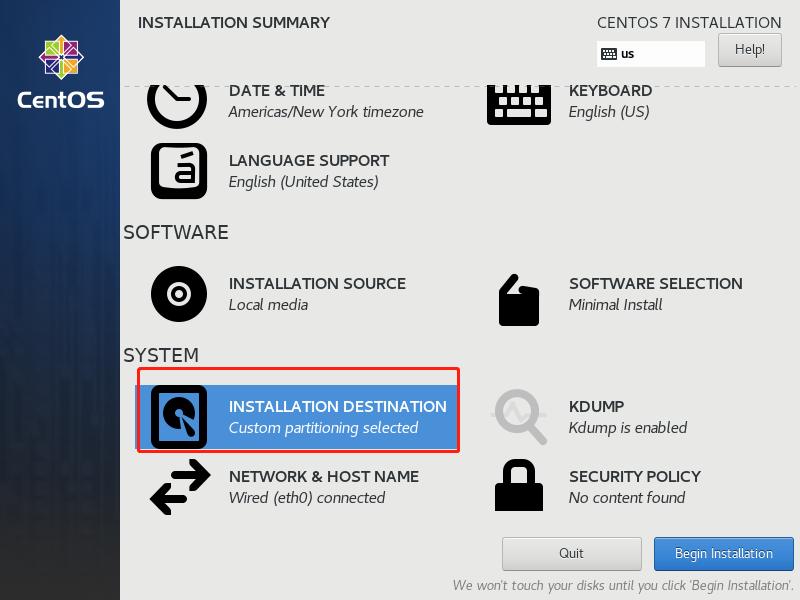800x600 pixels.
Task: Open Network & Host Name settings
Action: 178,485
